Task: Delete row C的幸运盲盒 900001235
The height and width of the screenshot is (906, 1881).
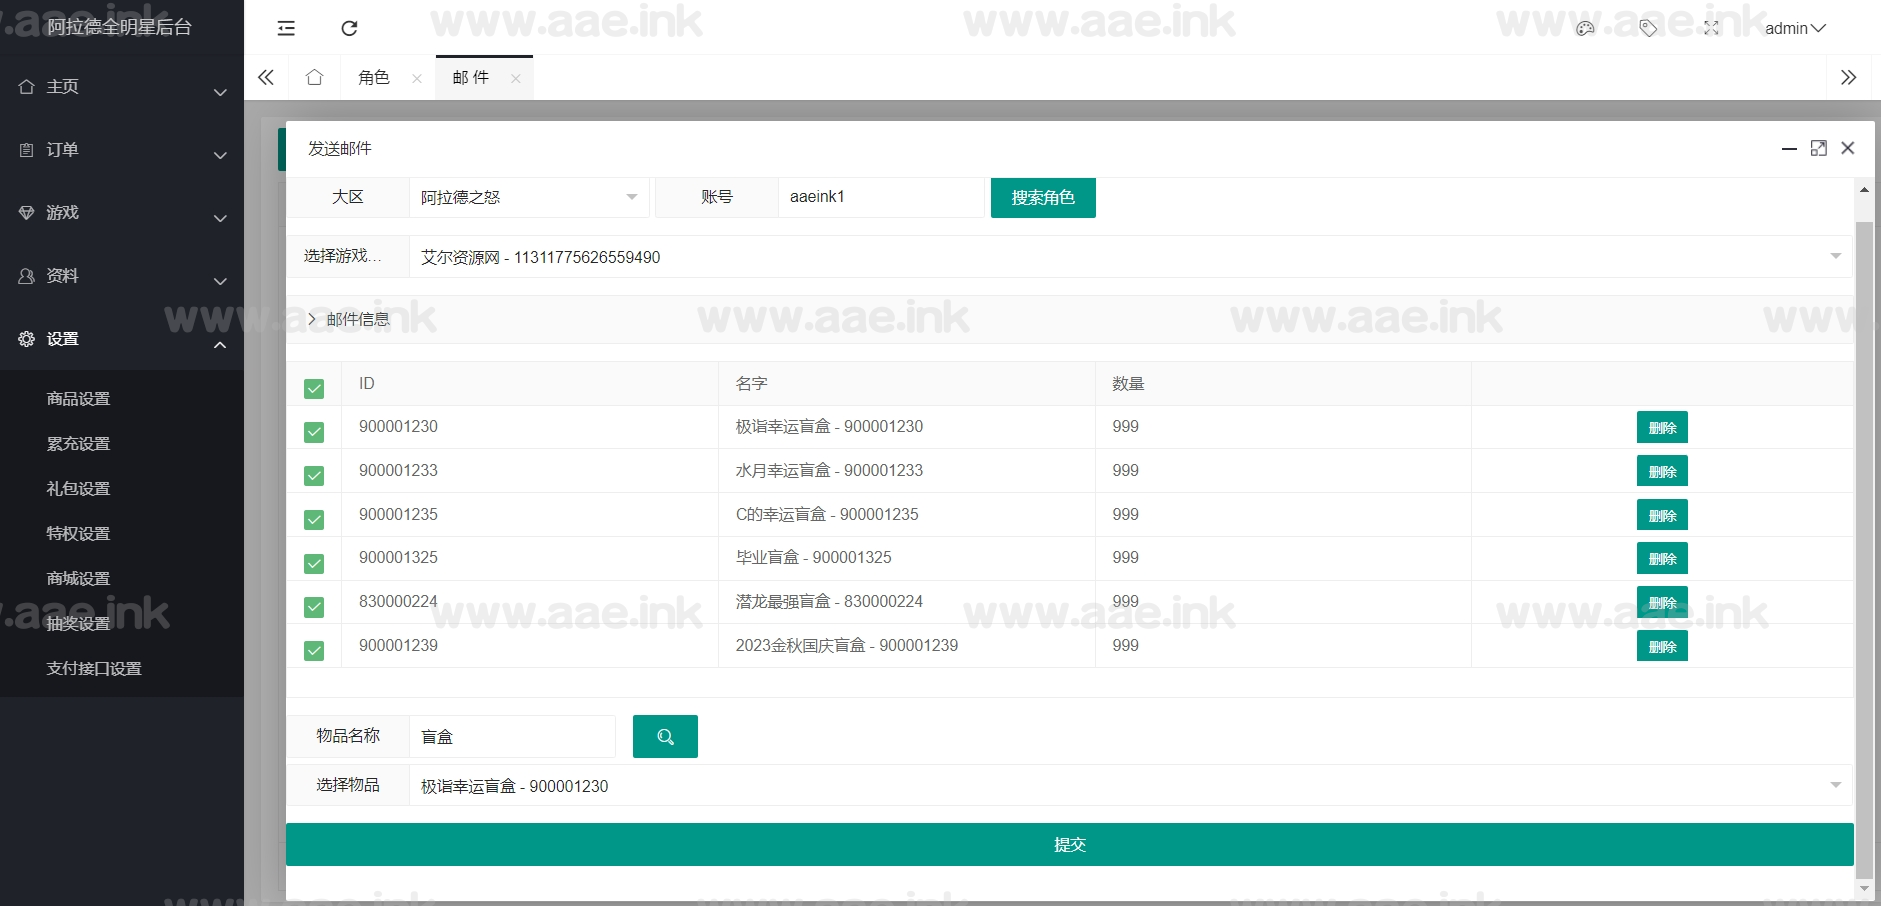Action: tap(1662, 515)
